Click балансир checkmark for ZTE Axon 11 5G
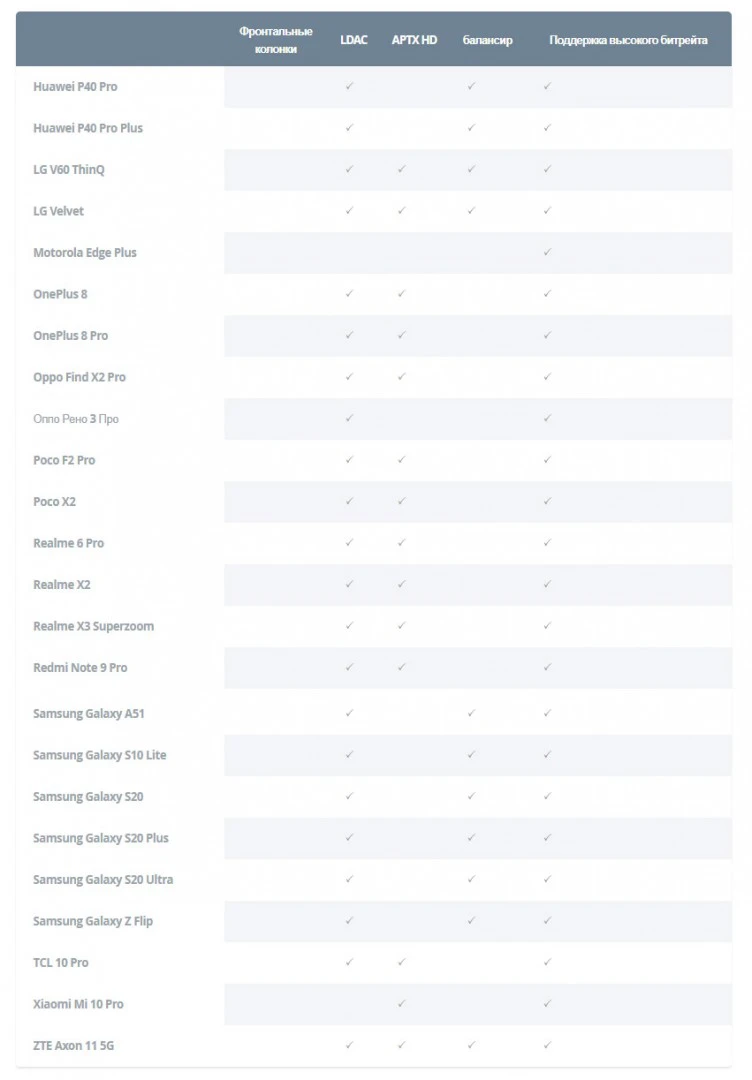The height and width of the screenshot is (1080, 752). [471, 1045]
